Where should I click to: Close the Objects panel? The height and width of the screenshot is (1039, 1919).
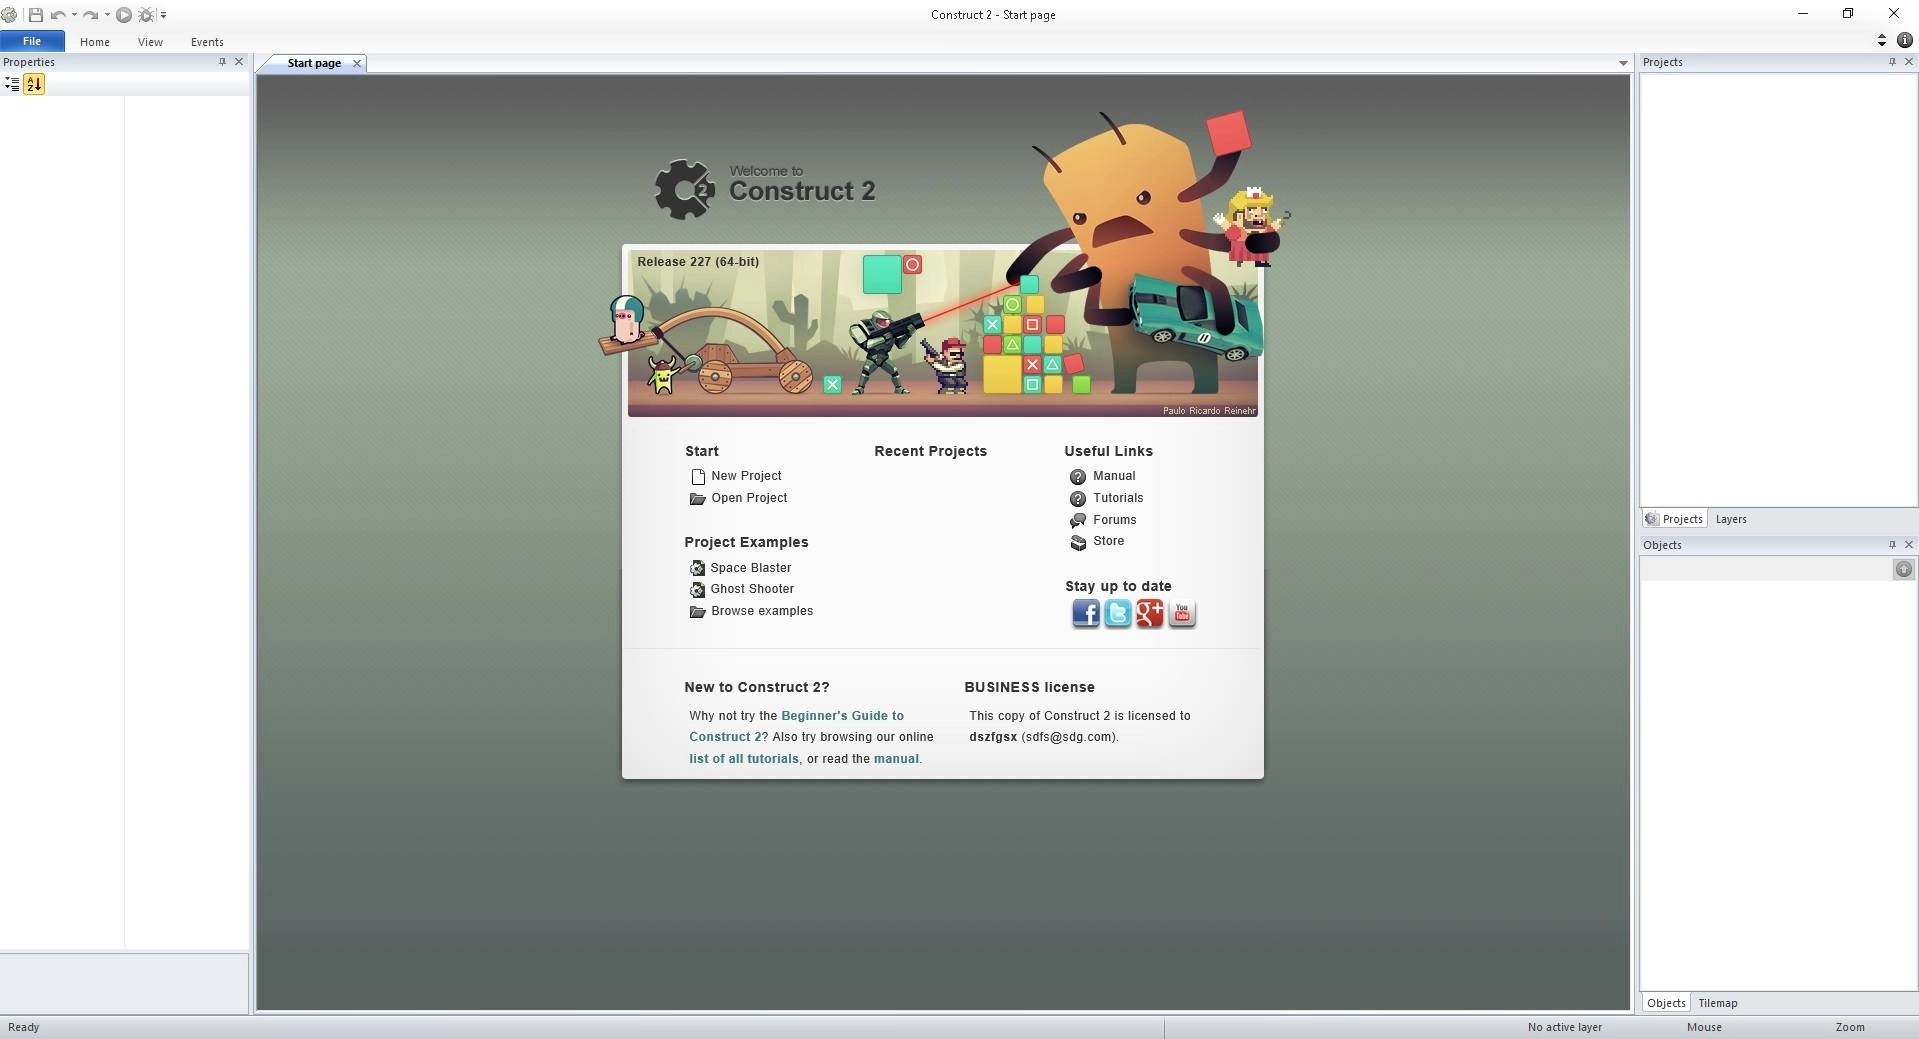[x=1909, y=545]
